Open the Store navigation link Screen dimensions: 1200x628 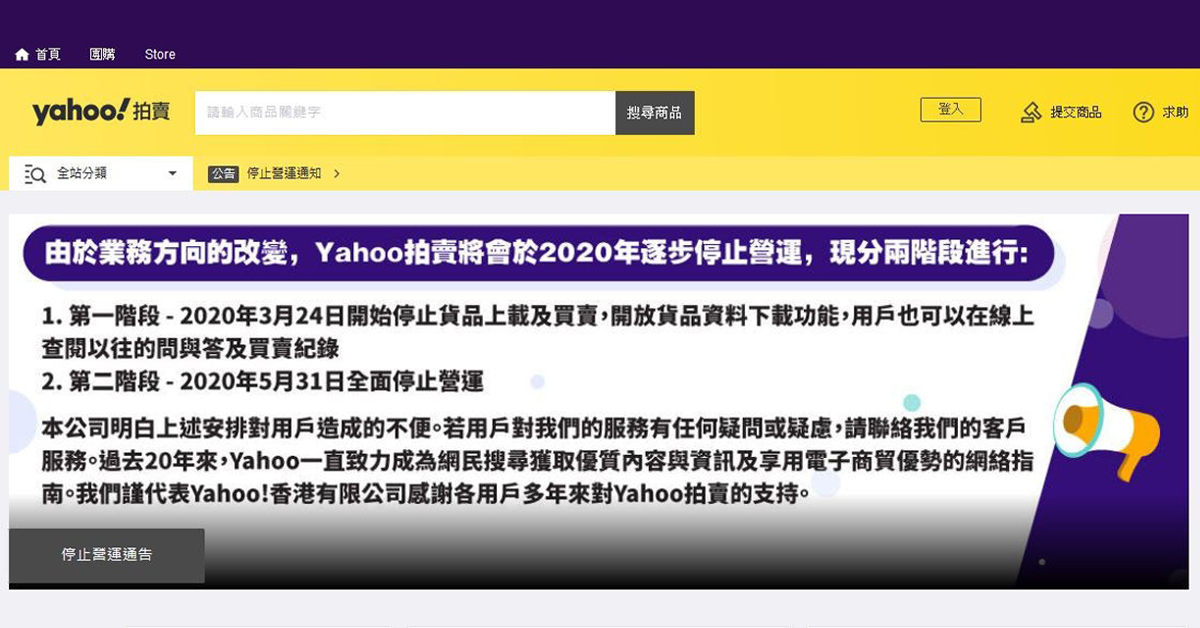[160, 55]
